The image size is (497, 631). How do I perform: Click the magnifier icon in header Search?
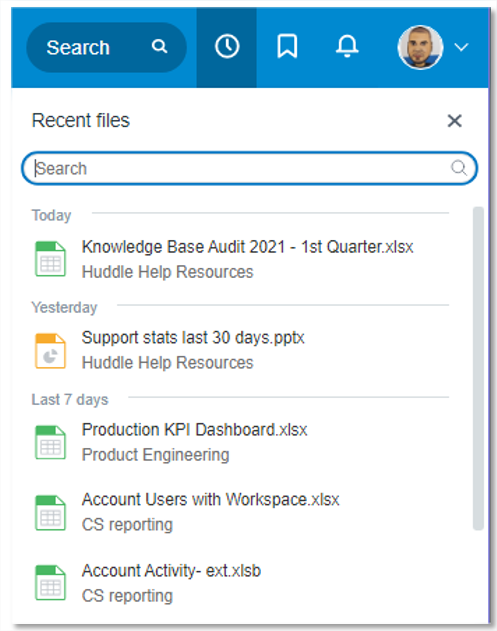(x=159, y=47)
